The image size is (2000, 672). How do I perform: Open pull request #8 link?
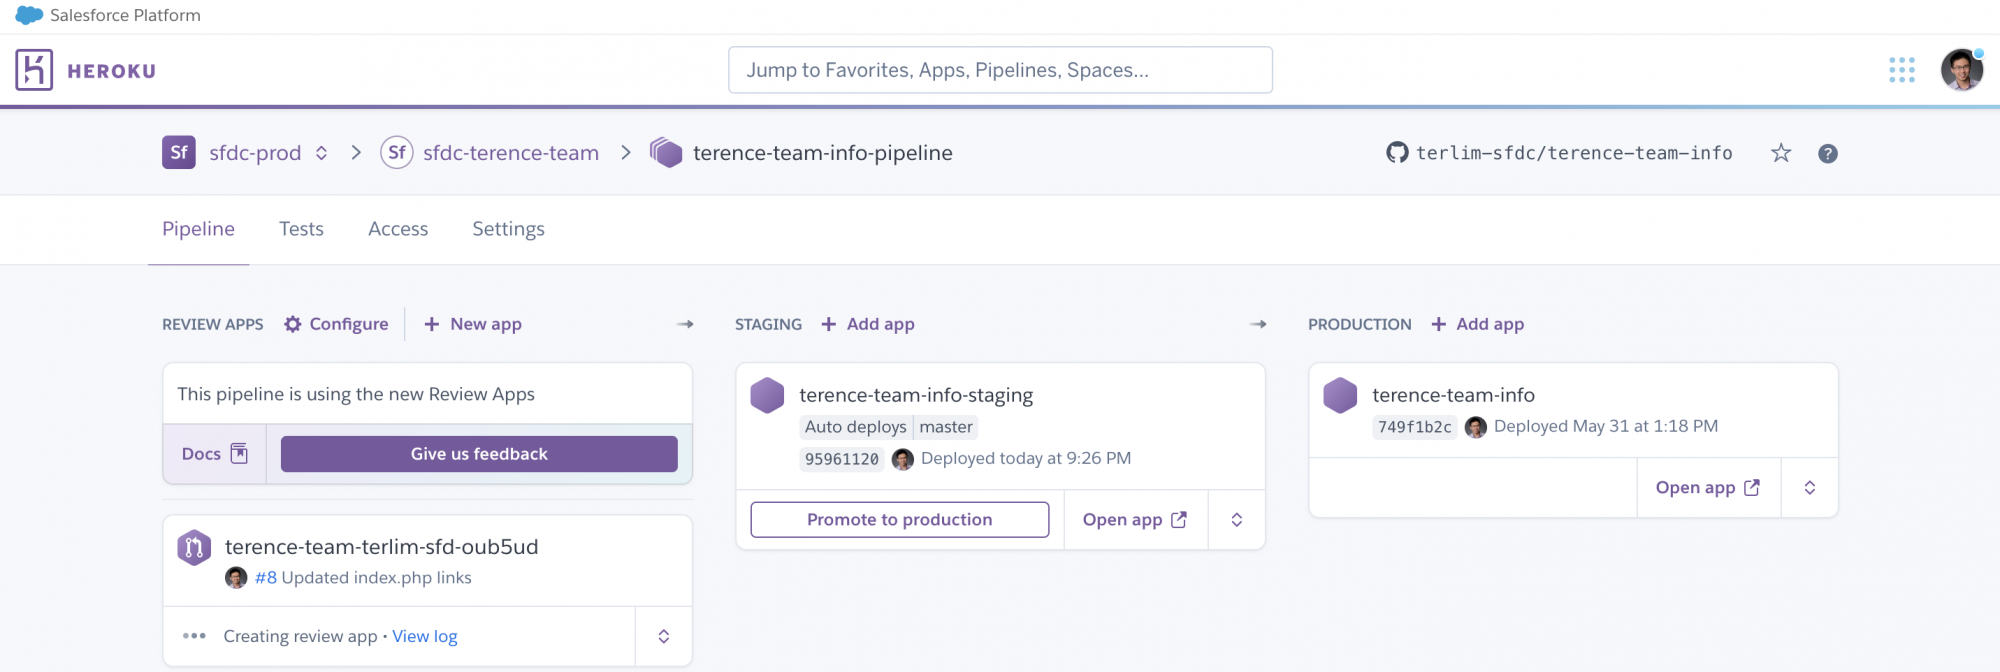pos(266,578)
